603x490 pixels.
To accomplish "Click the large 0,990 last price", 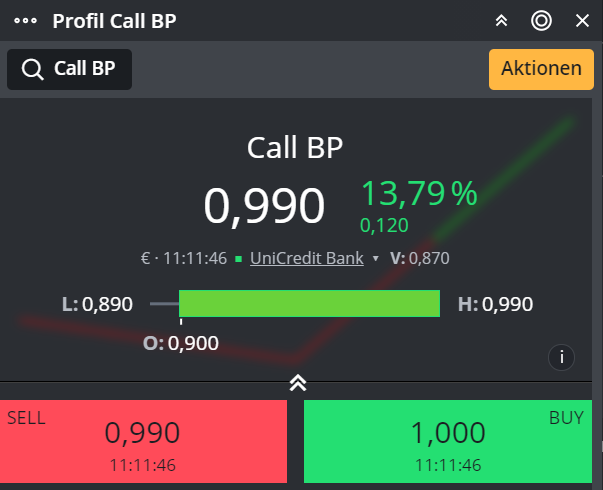I will point(264,205).
